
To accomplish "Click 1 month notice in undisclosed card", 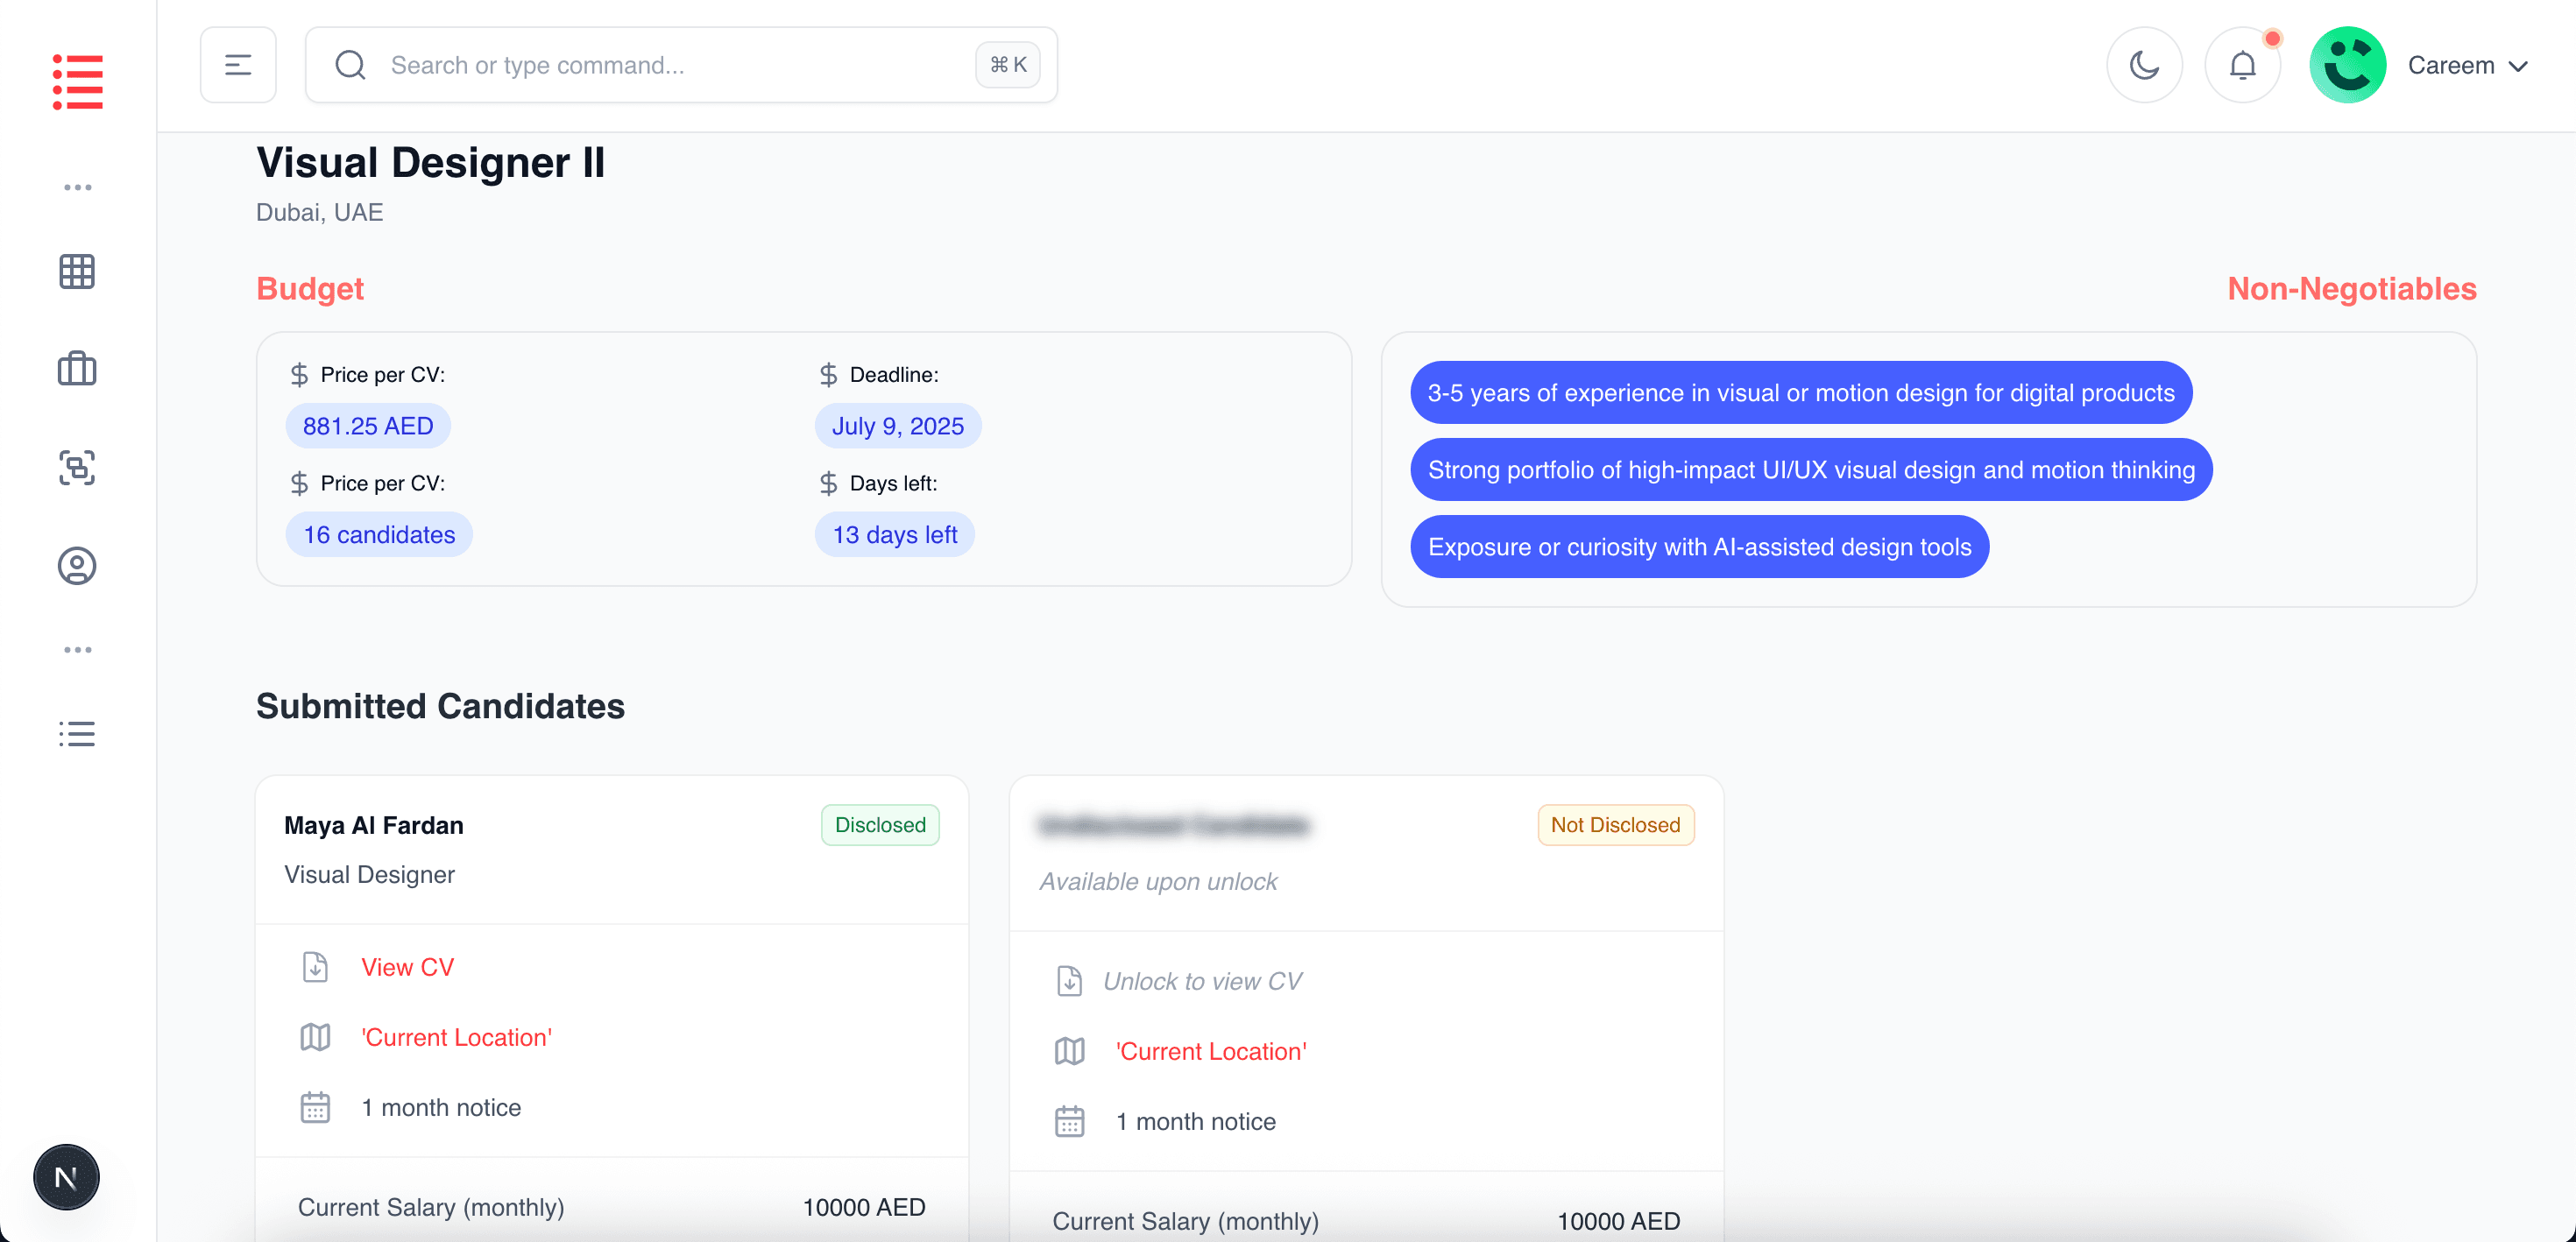I will click(1196, 1121).
